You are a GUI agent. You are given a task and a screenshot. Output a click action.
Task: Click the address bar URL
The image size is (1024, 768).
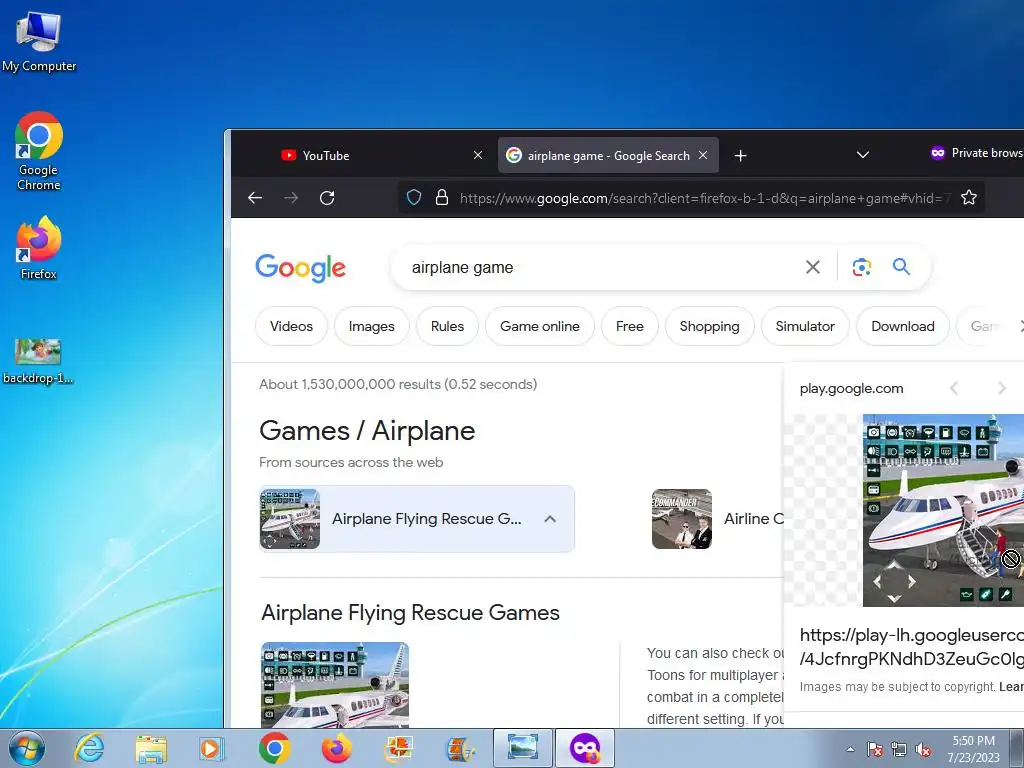(x=705, y=198)
